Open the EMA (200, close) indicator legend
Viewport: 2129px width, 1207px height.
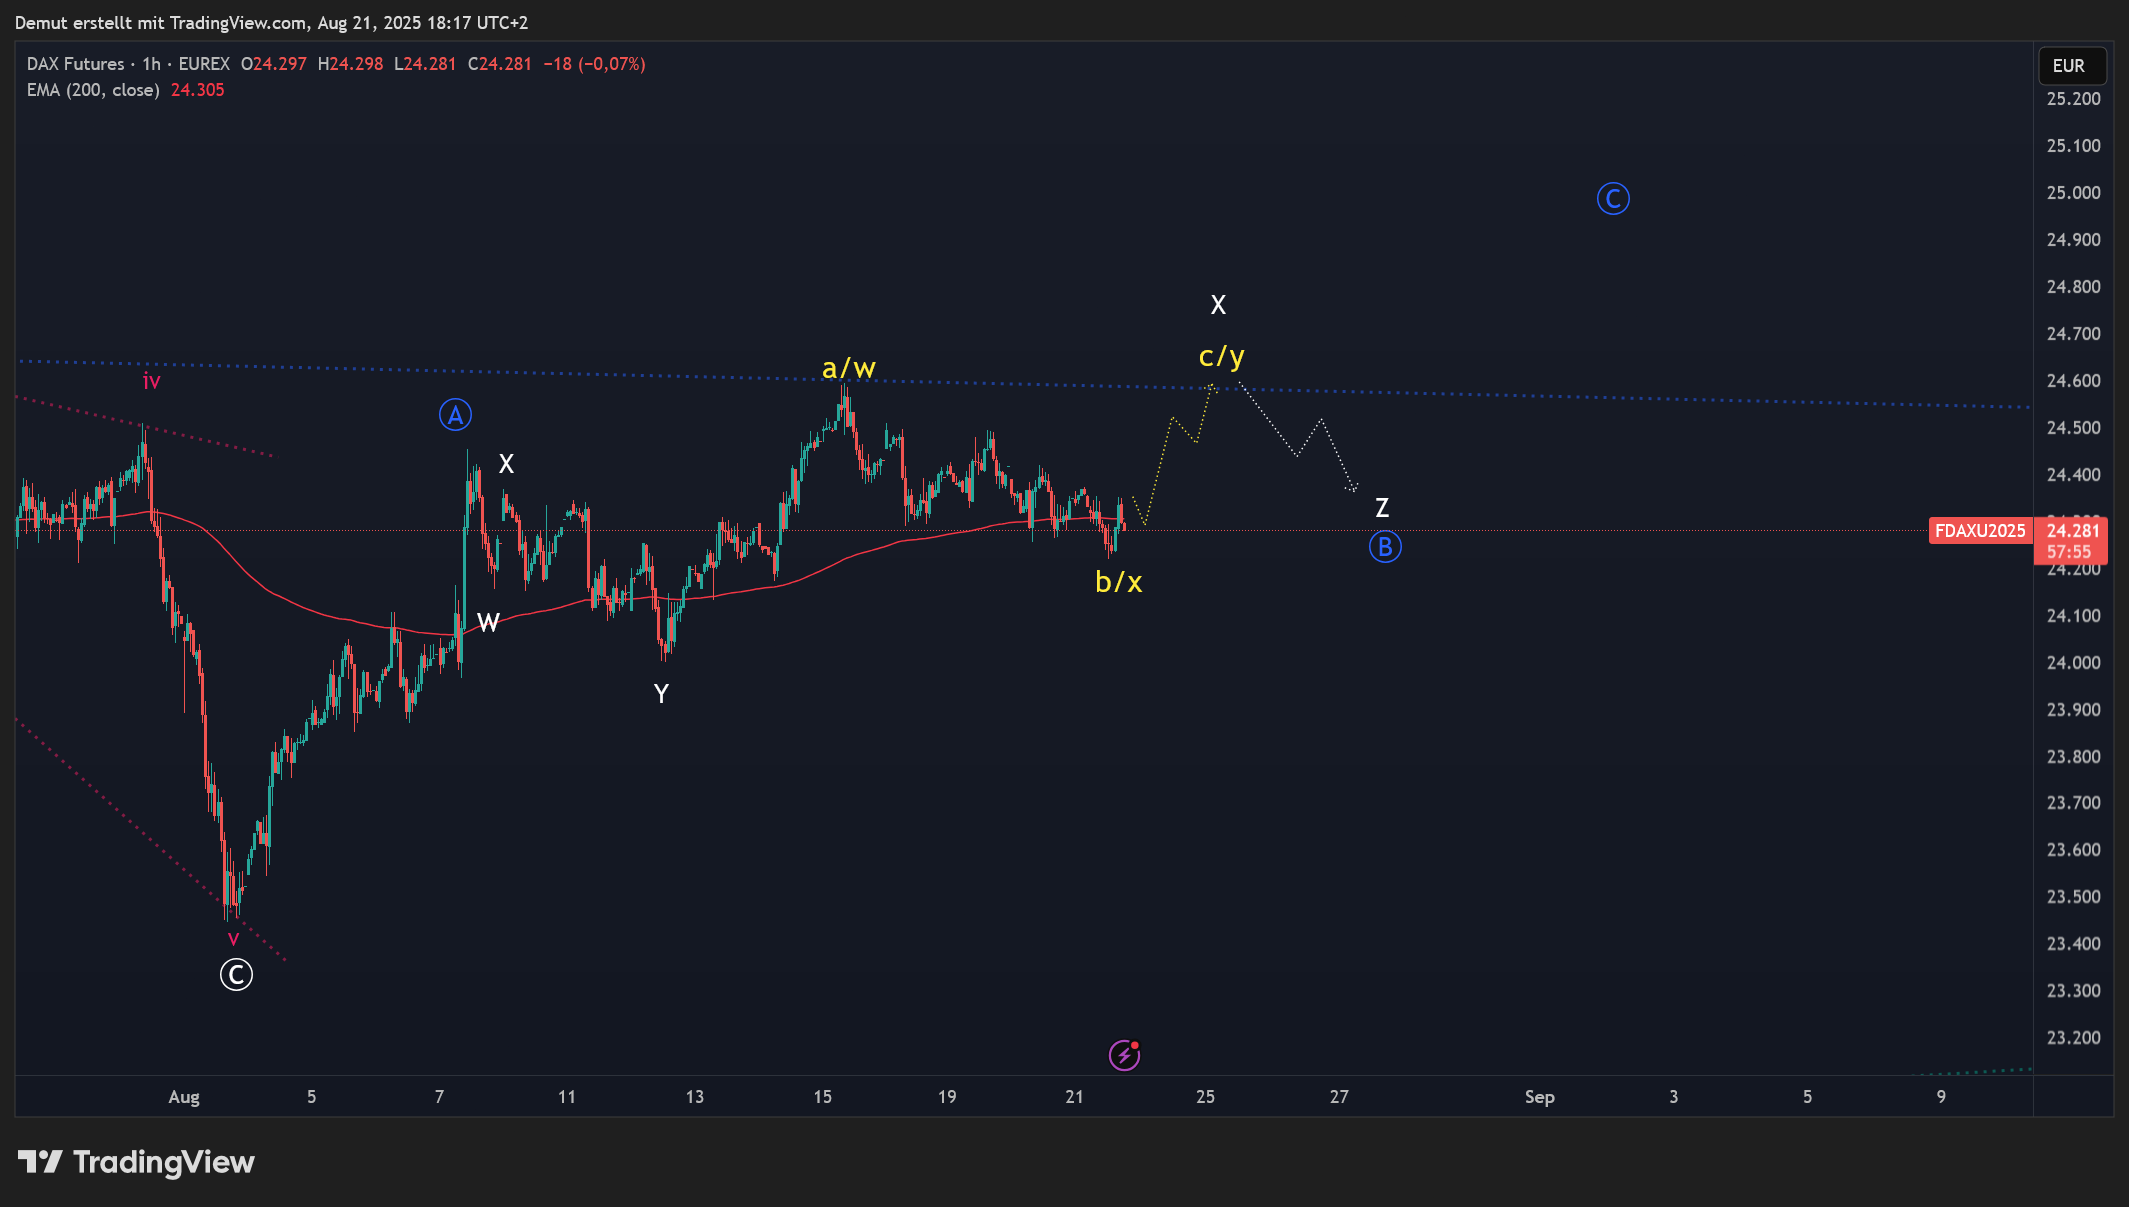click(x=93, y=90)
